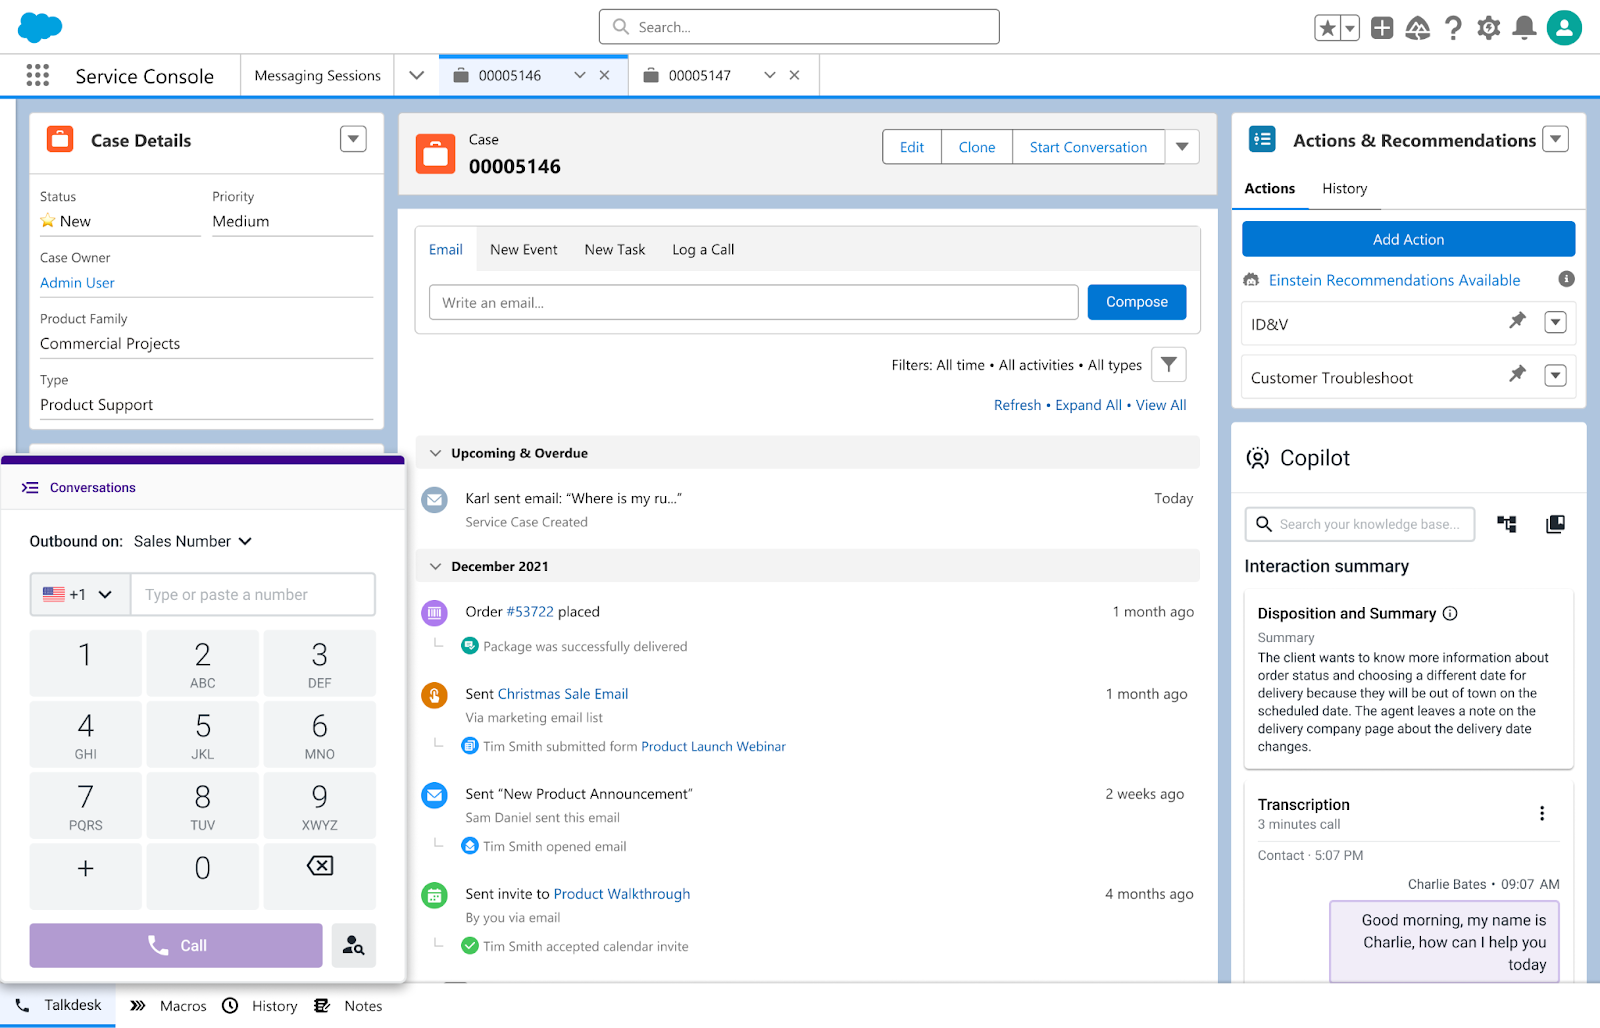Click the Salesforce cloud logo

coord(40,27)
